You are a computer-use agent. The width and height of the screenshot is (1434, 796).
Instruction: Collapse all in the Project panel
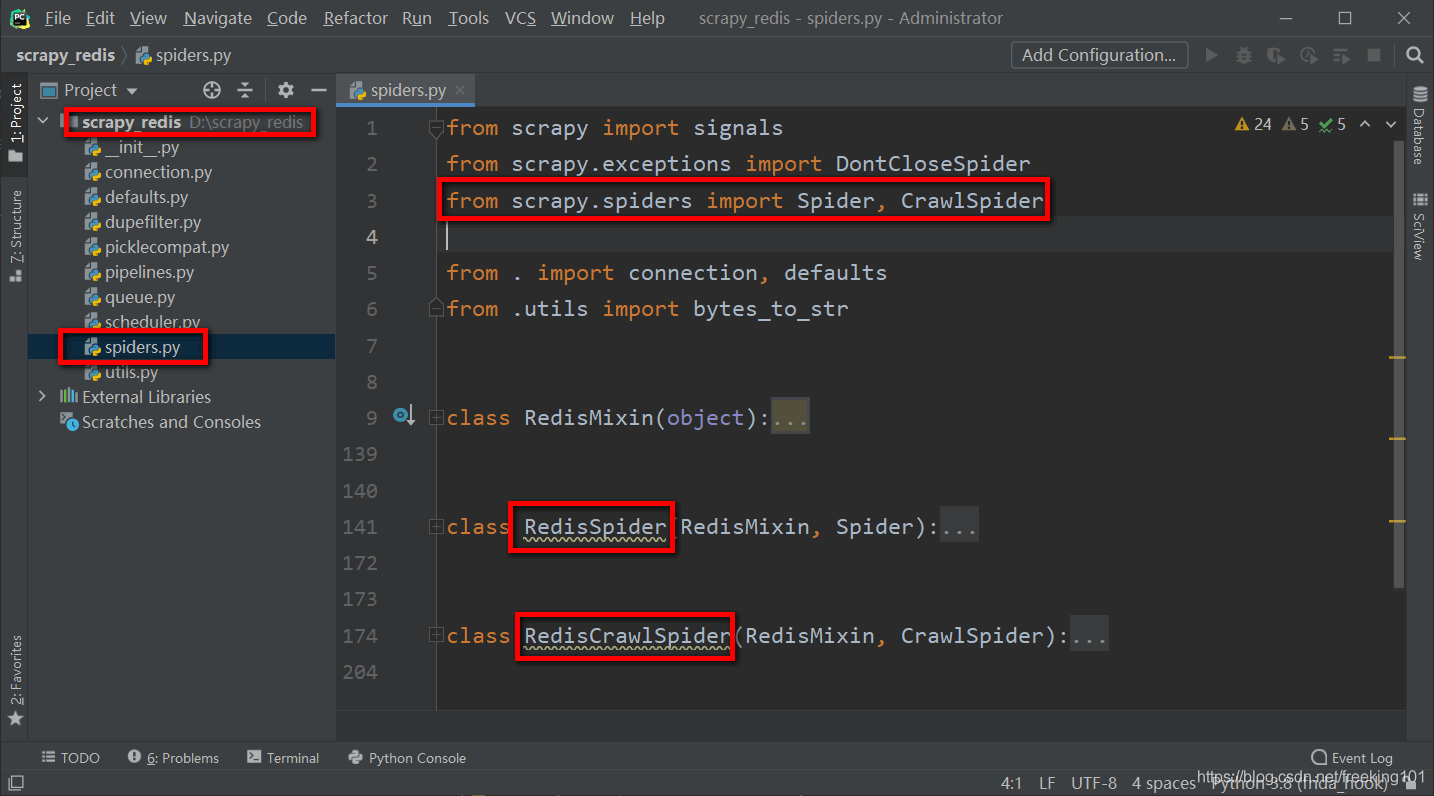[x=245, y=90]
